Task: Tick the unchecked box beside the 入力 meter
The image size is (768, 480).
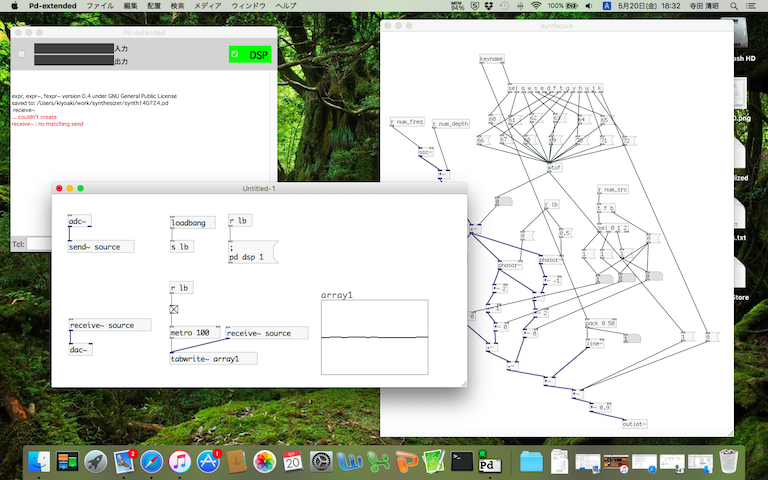Action: (x=21, y=54)
